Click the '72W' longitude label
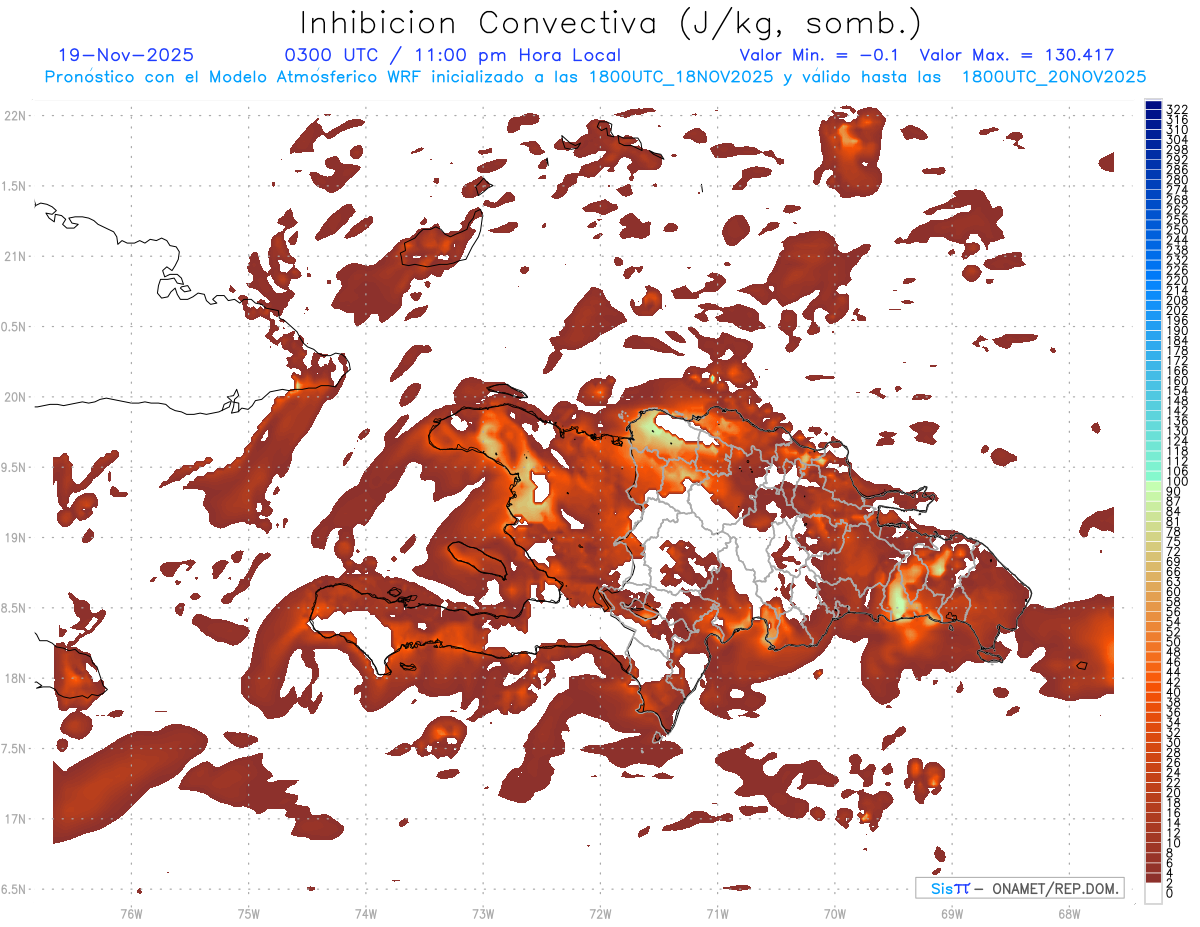Screen dimensions: 1200x927 [x=600, y=913]
